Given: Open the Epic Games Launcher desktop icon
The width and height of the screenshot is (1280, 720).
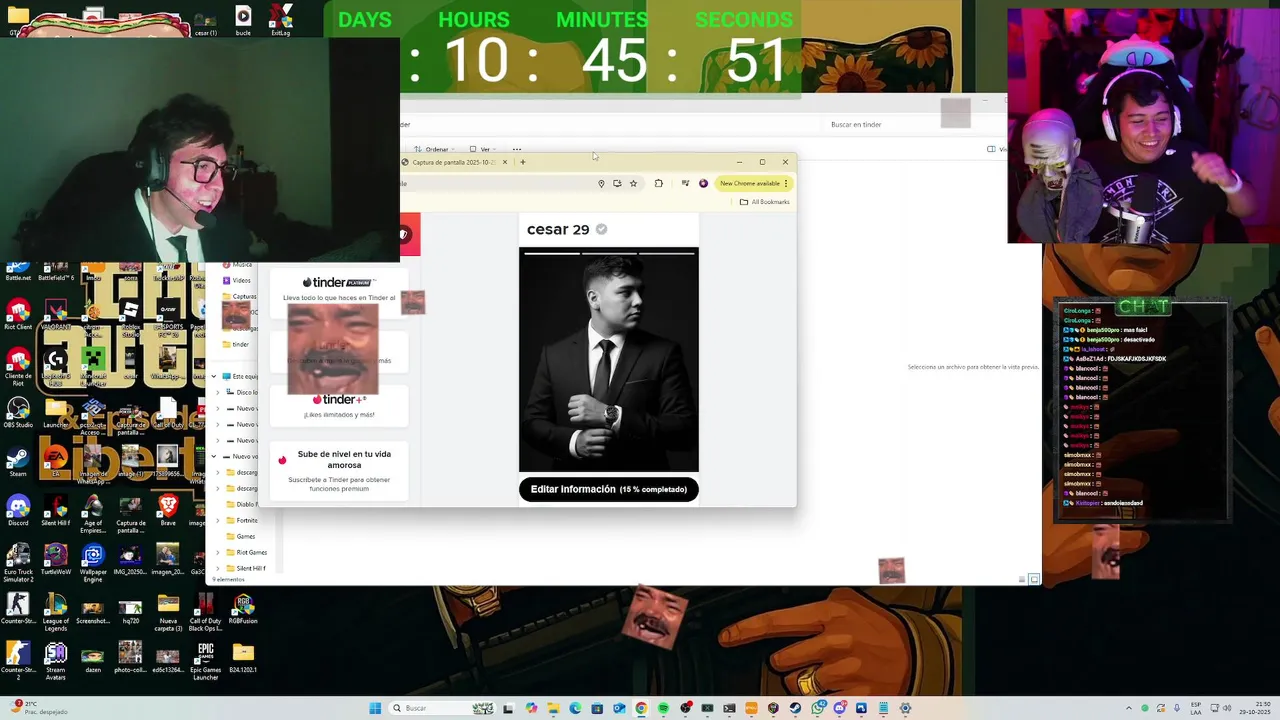Looking at the screenshot, I should [205, 661].
